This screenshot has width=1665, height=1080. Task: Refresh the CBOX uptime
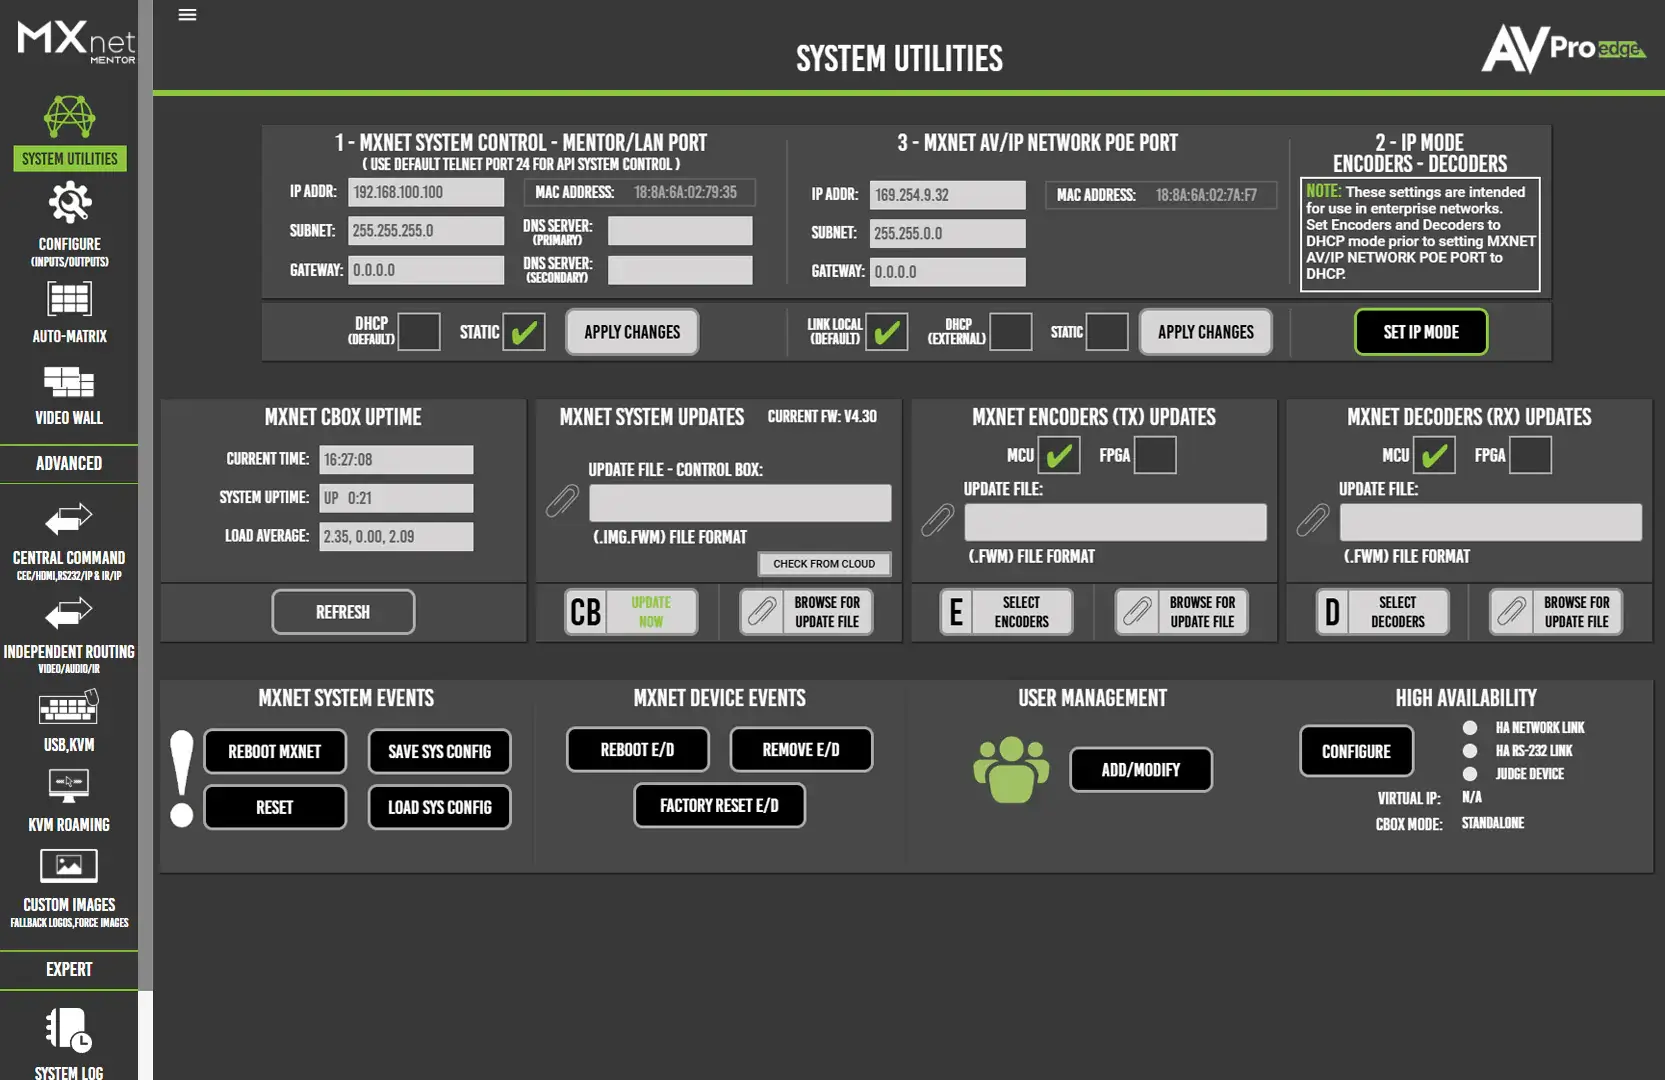coord(343,612)
